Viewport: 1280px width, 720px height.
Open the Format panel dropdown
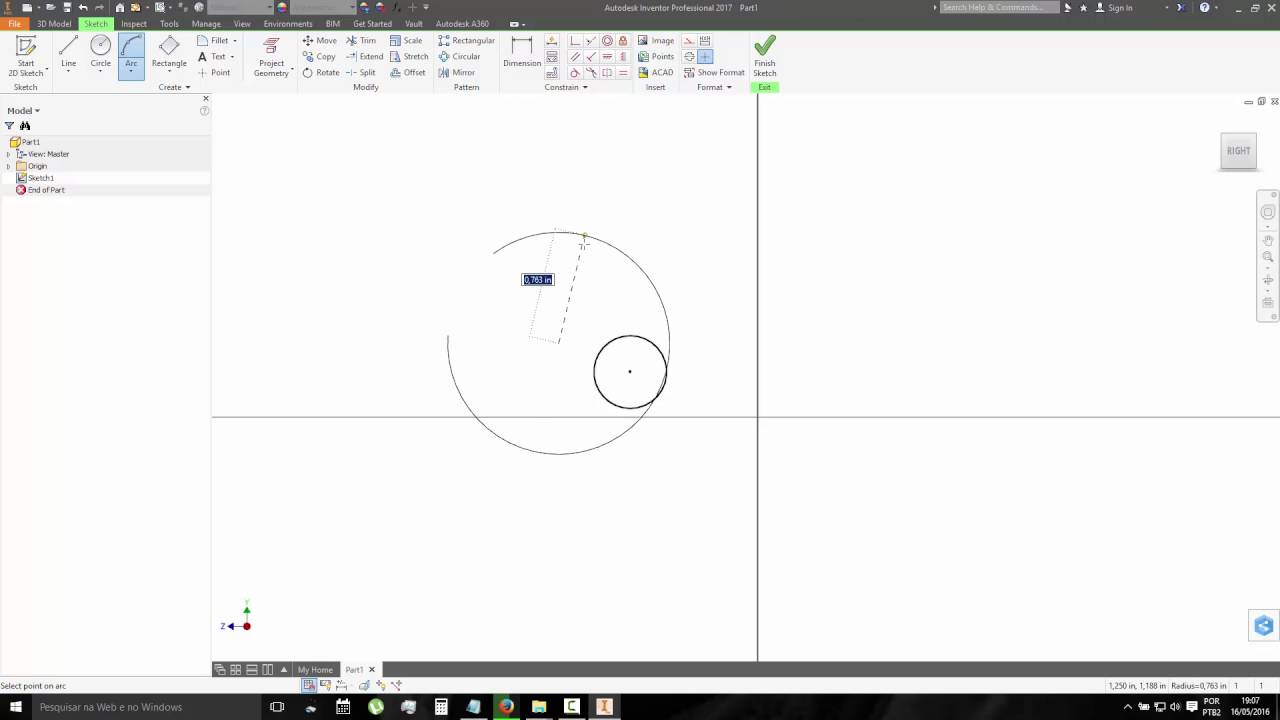(714, 87)
